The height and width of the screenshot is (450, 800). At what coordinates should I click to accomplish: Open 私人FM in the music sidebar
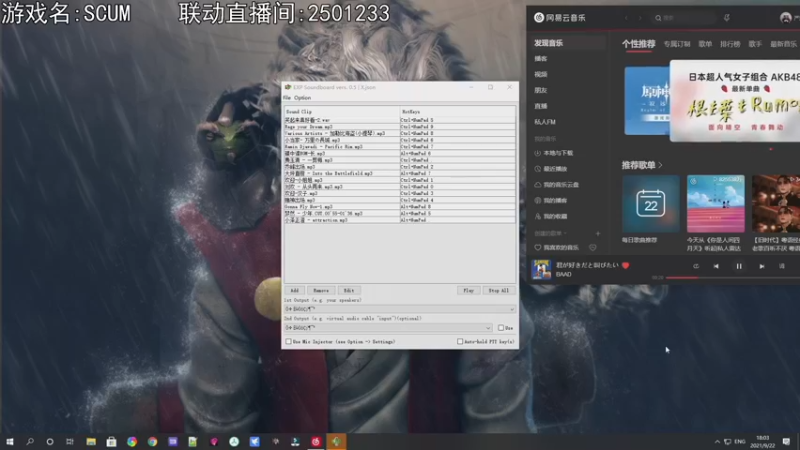tap(545, 122)
